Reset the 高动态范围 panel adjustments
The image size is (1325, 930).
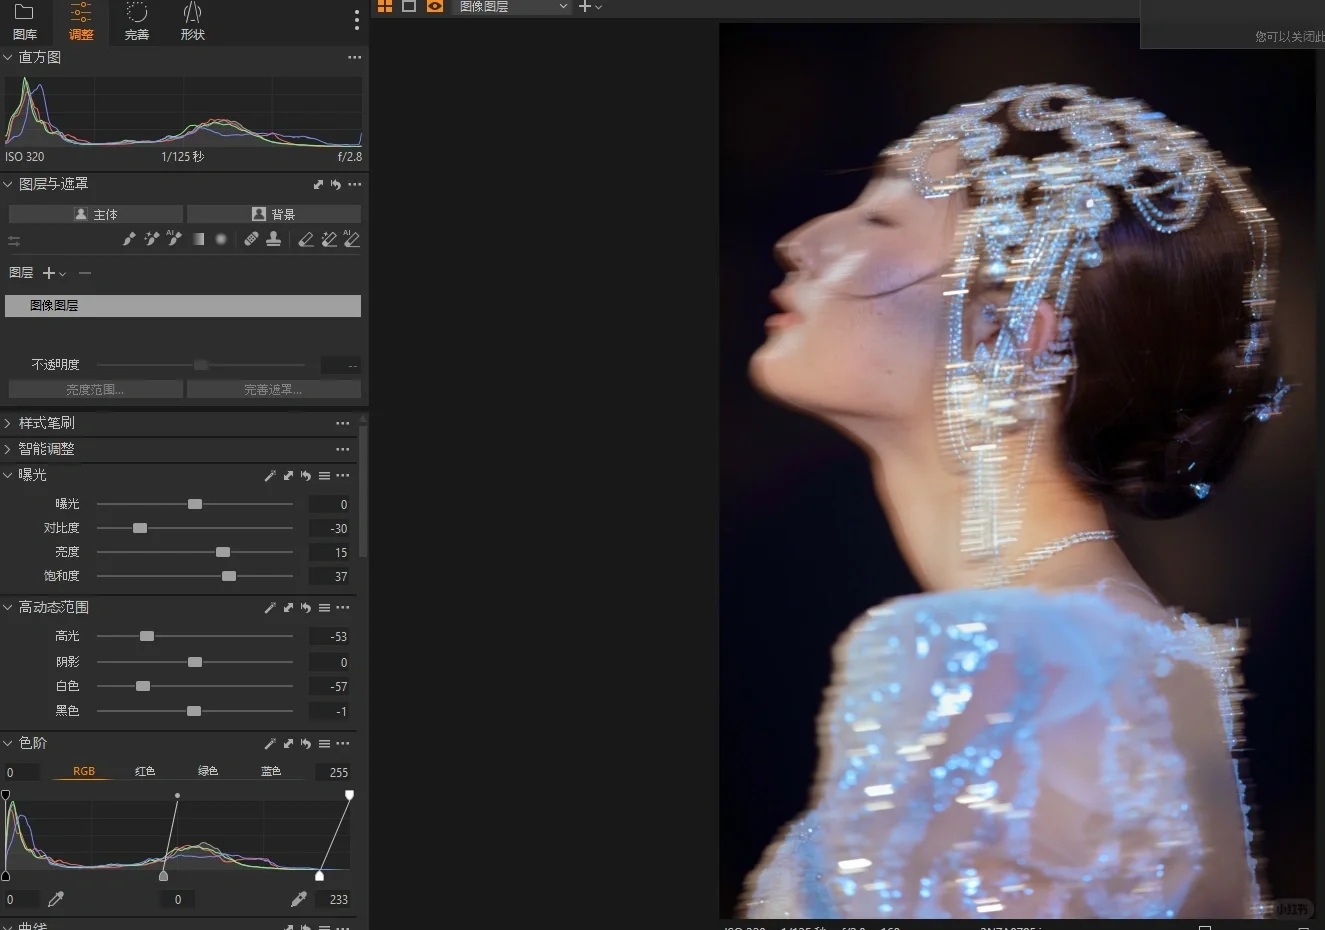point(306,608)
